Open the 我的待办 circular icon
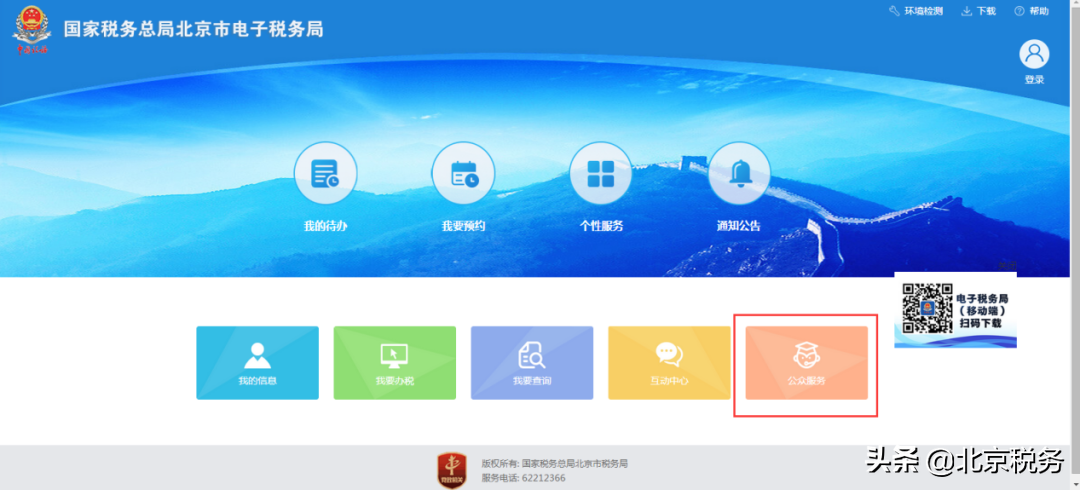Screen dimensions: 1080x490 point(325,173)
